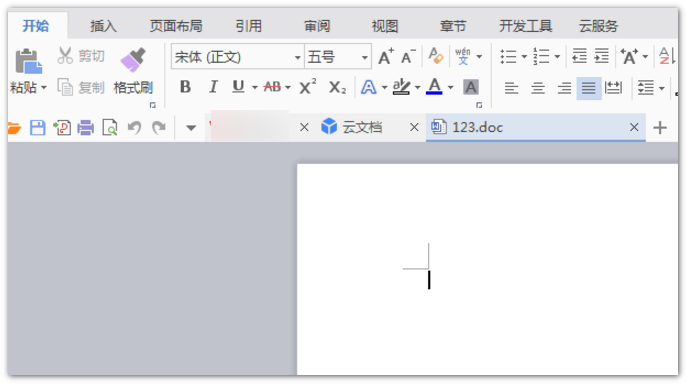This screenshot has height=384, width=687.
Task: Apply text effects with outlined A icon
Action: pyautogui.click(x=368, y=87)
